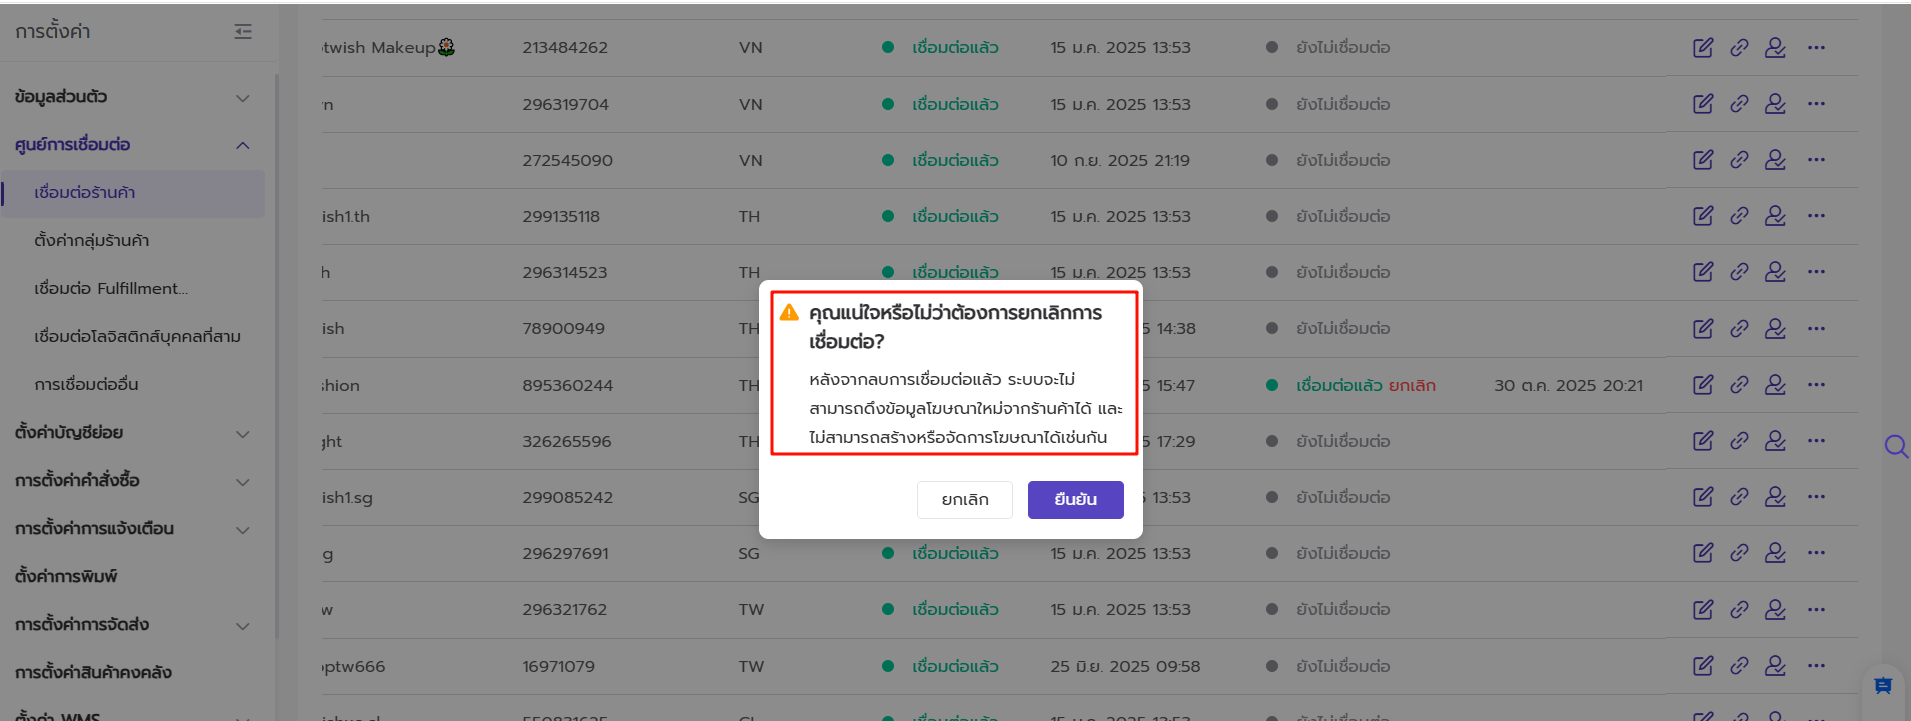The height and width of the screenshot is (721, 1911).
Task: Click the user-check icon for shop 299085242
Action: [1775, 497]
